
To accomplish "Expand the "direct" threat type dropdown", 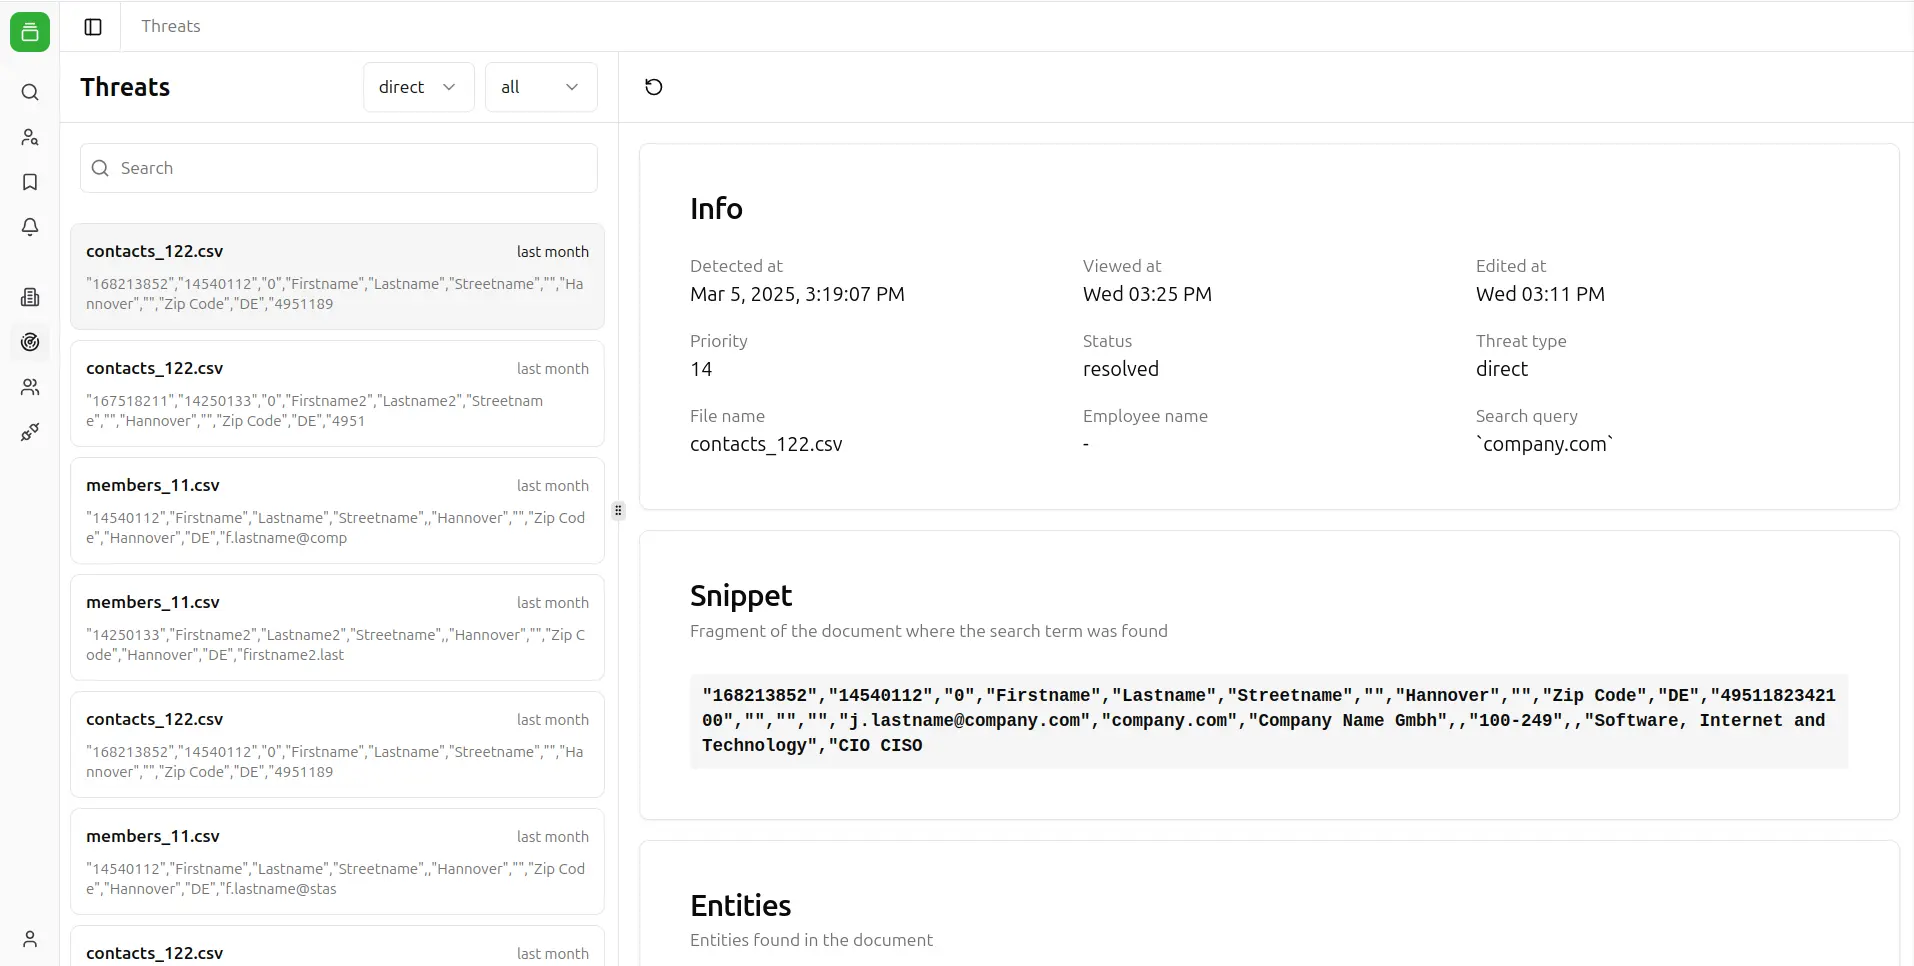I will point(418,87).
